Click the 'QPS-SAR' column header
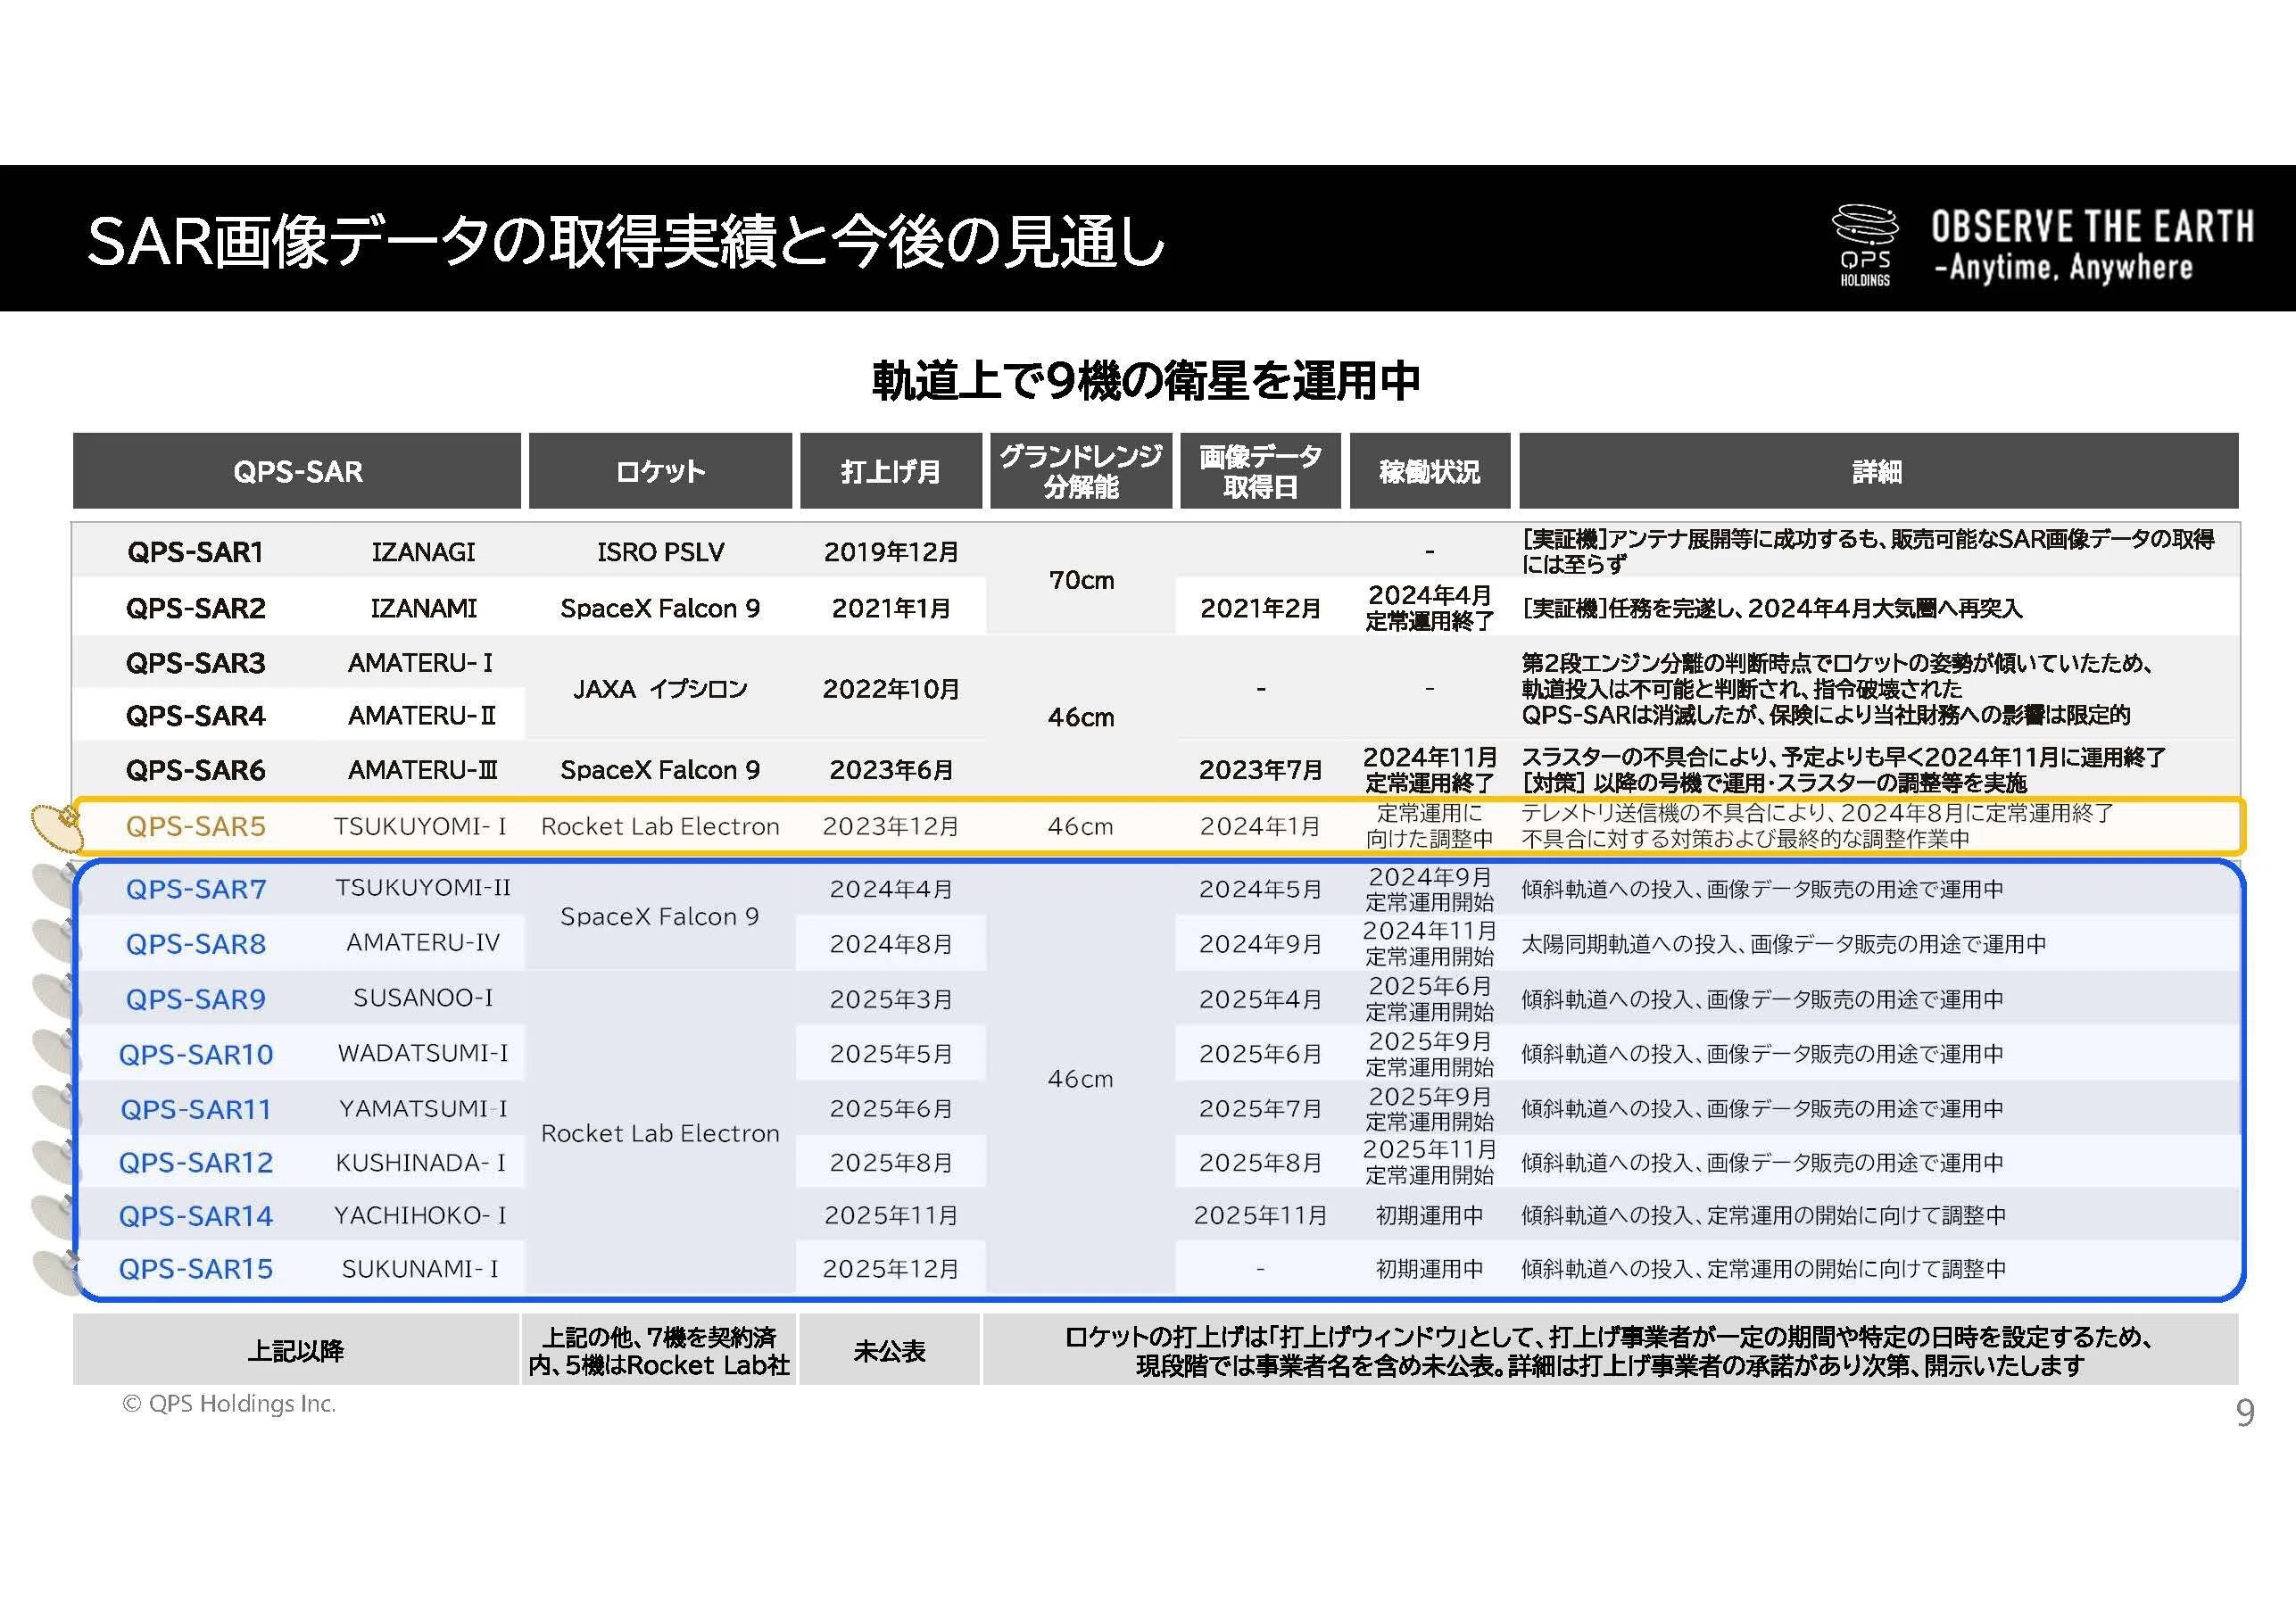 (x=297, y=471)
